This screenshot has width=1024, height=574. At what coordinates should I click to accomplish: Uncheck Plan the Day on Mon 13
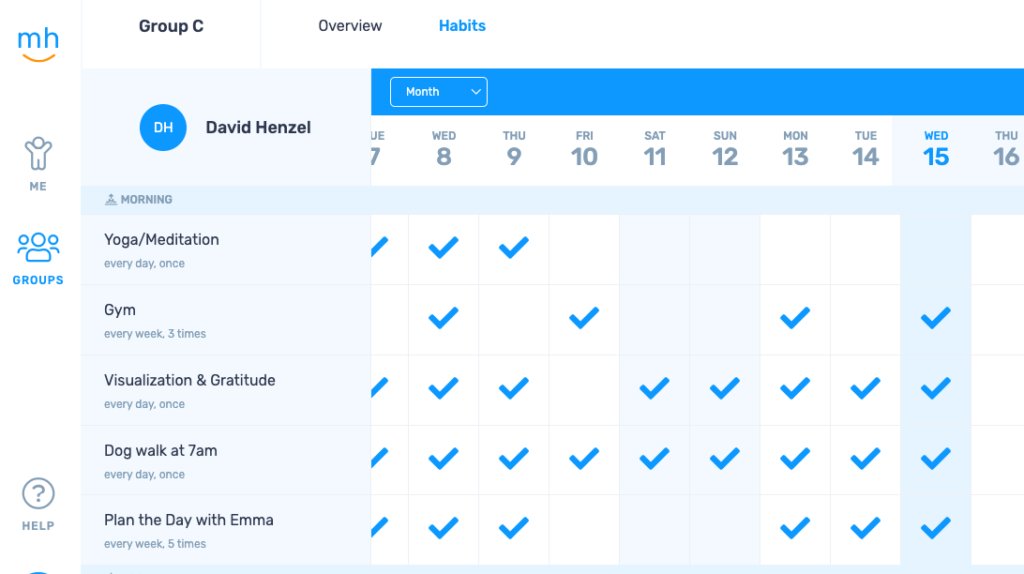(795, 528)
